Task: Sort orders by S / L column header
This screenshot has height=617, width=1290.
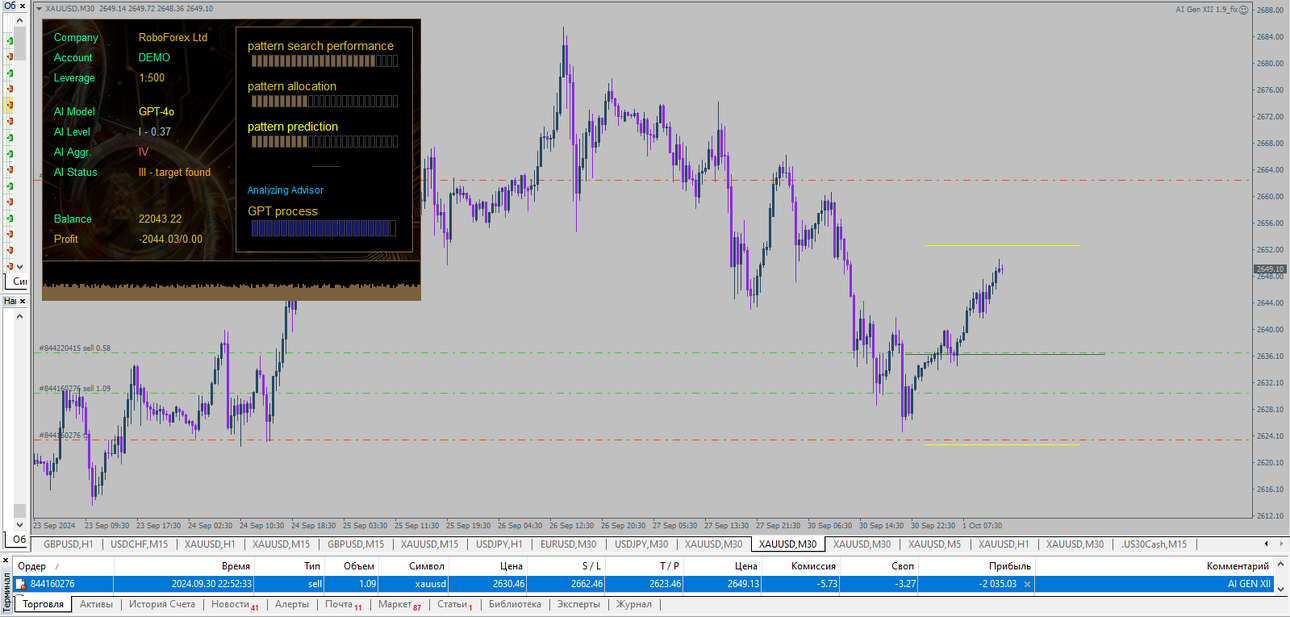Action: tap(566, 566)
